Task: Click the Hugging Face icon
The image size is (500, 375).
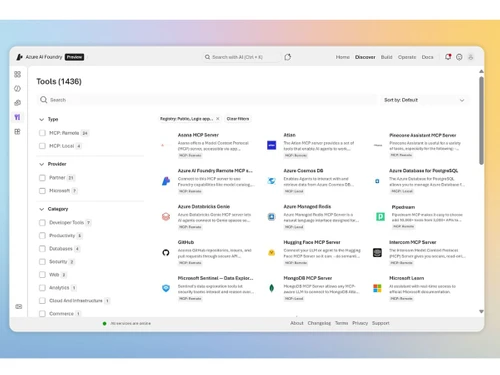Action: (272, 253)
